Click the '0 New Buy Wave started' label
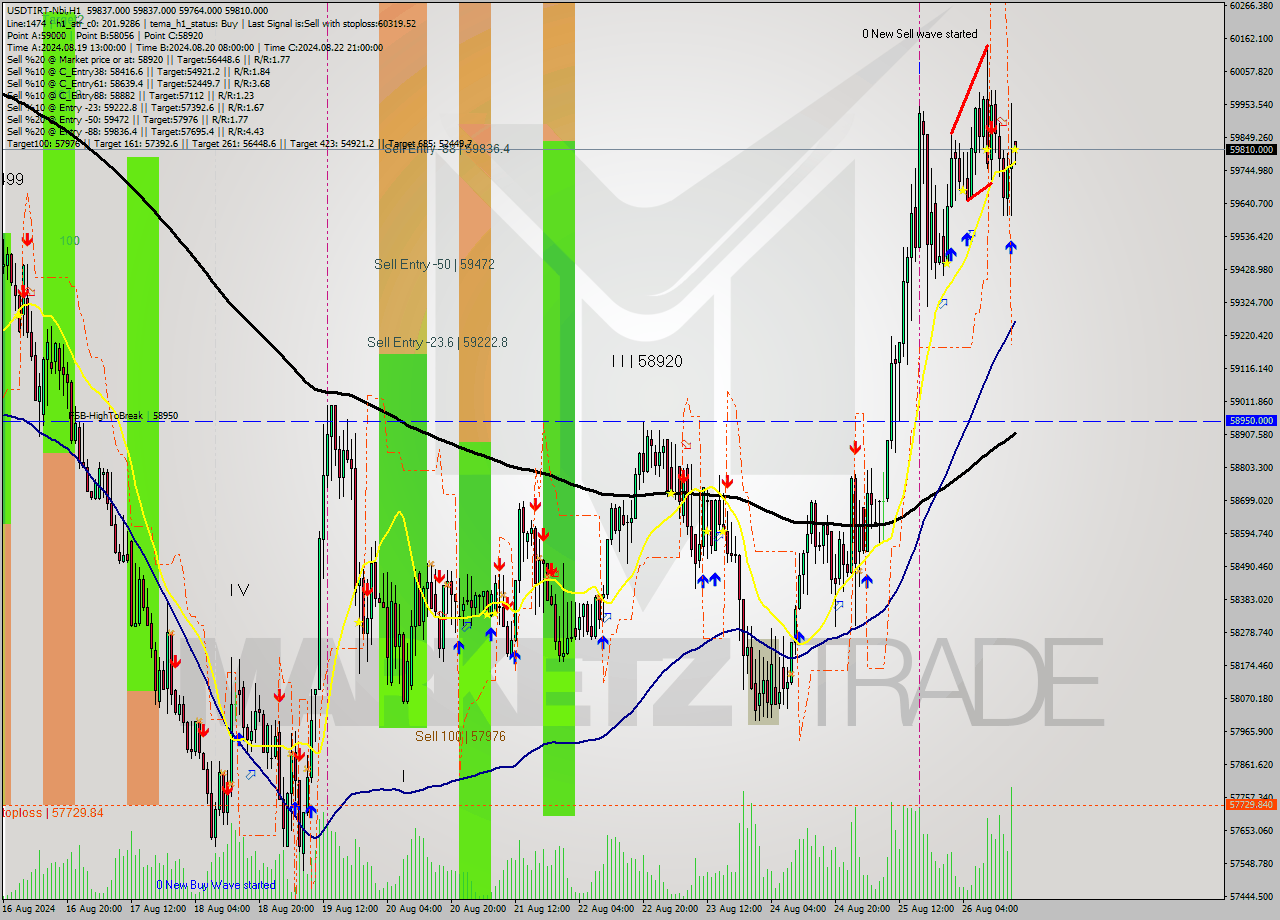1280x920 pixels. (x=216, y=885)
